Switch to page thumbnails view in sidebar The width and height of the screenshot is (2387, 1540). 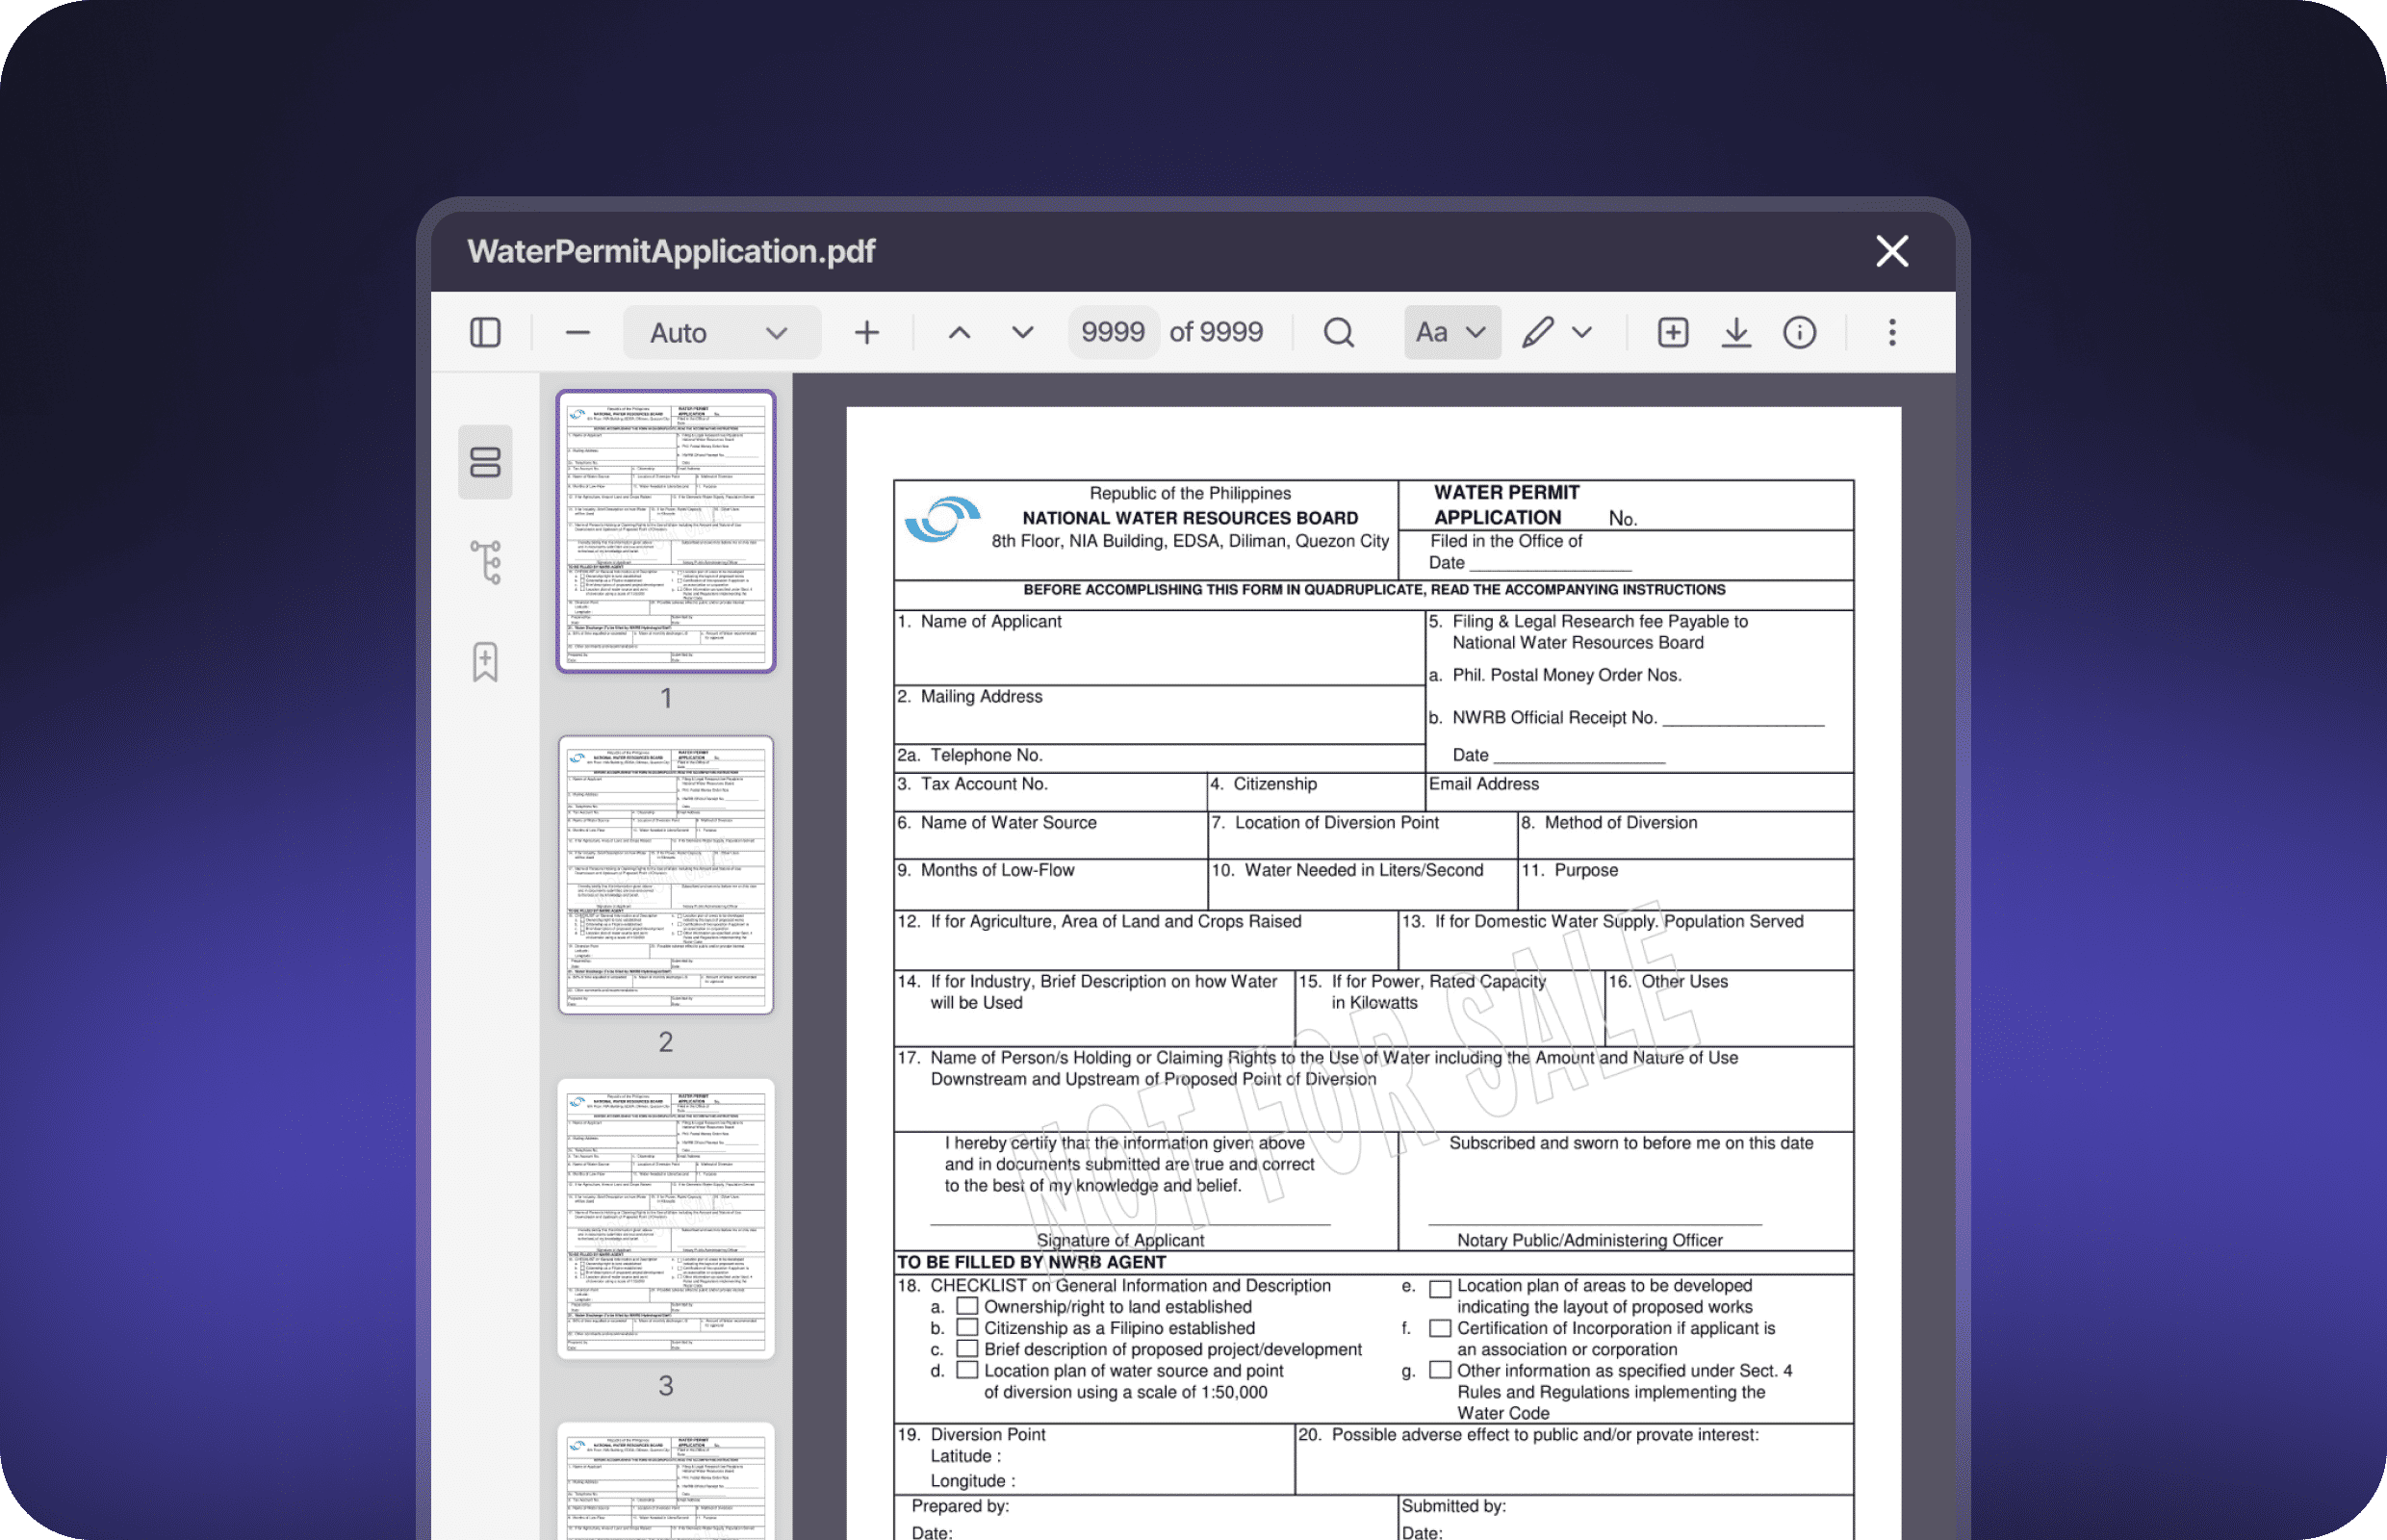pos(485,462)
